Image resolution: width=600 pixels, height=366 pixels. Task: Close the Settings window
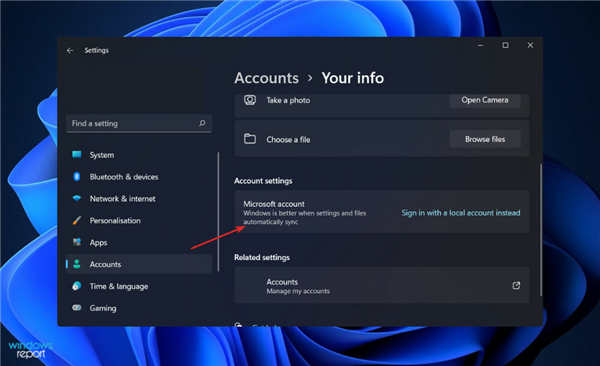click(530, 45)
